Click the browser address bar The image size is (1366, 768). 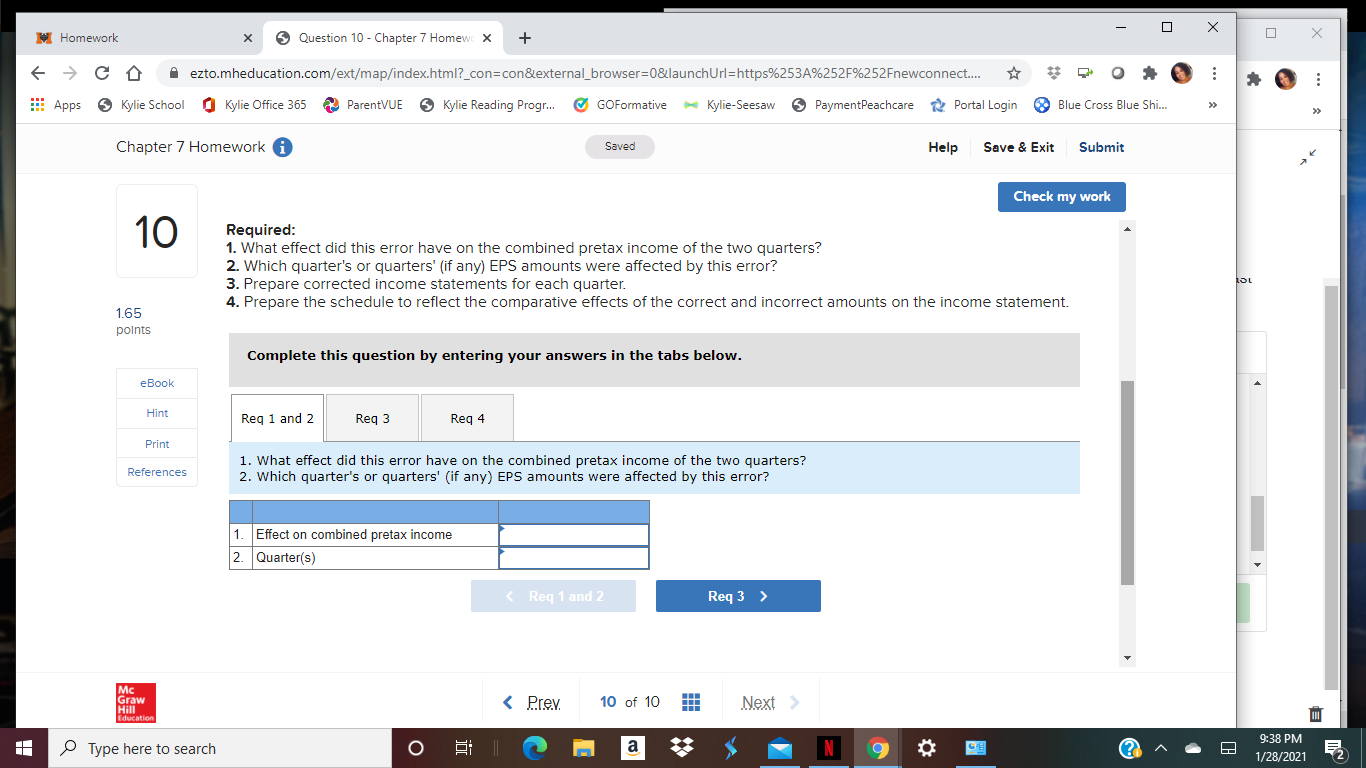click(585, 73)
